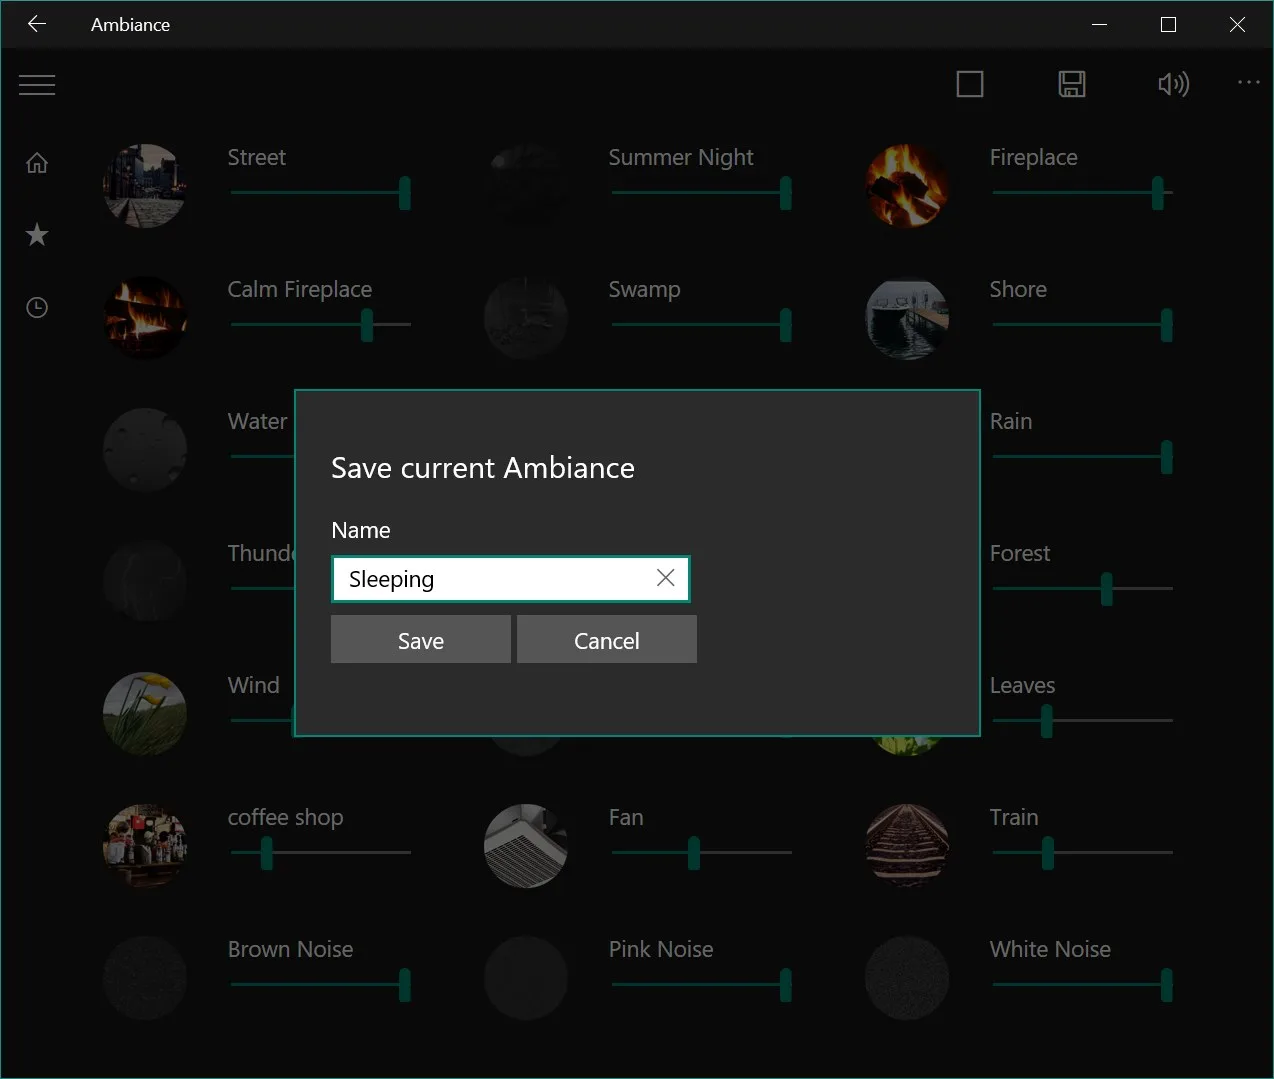Viewport: 1274px width, 1079px height.
Task: Adjust the White Noise volume slider
Action: [x=1082, y=985]
